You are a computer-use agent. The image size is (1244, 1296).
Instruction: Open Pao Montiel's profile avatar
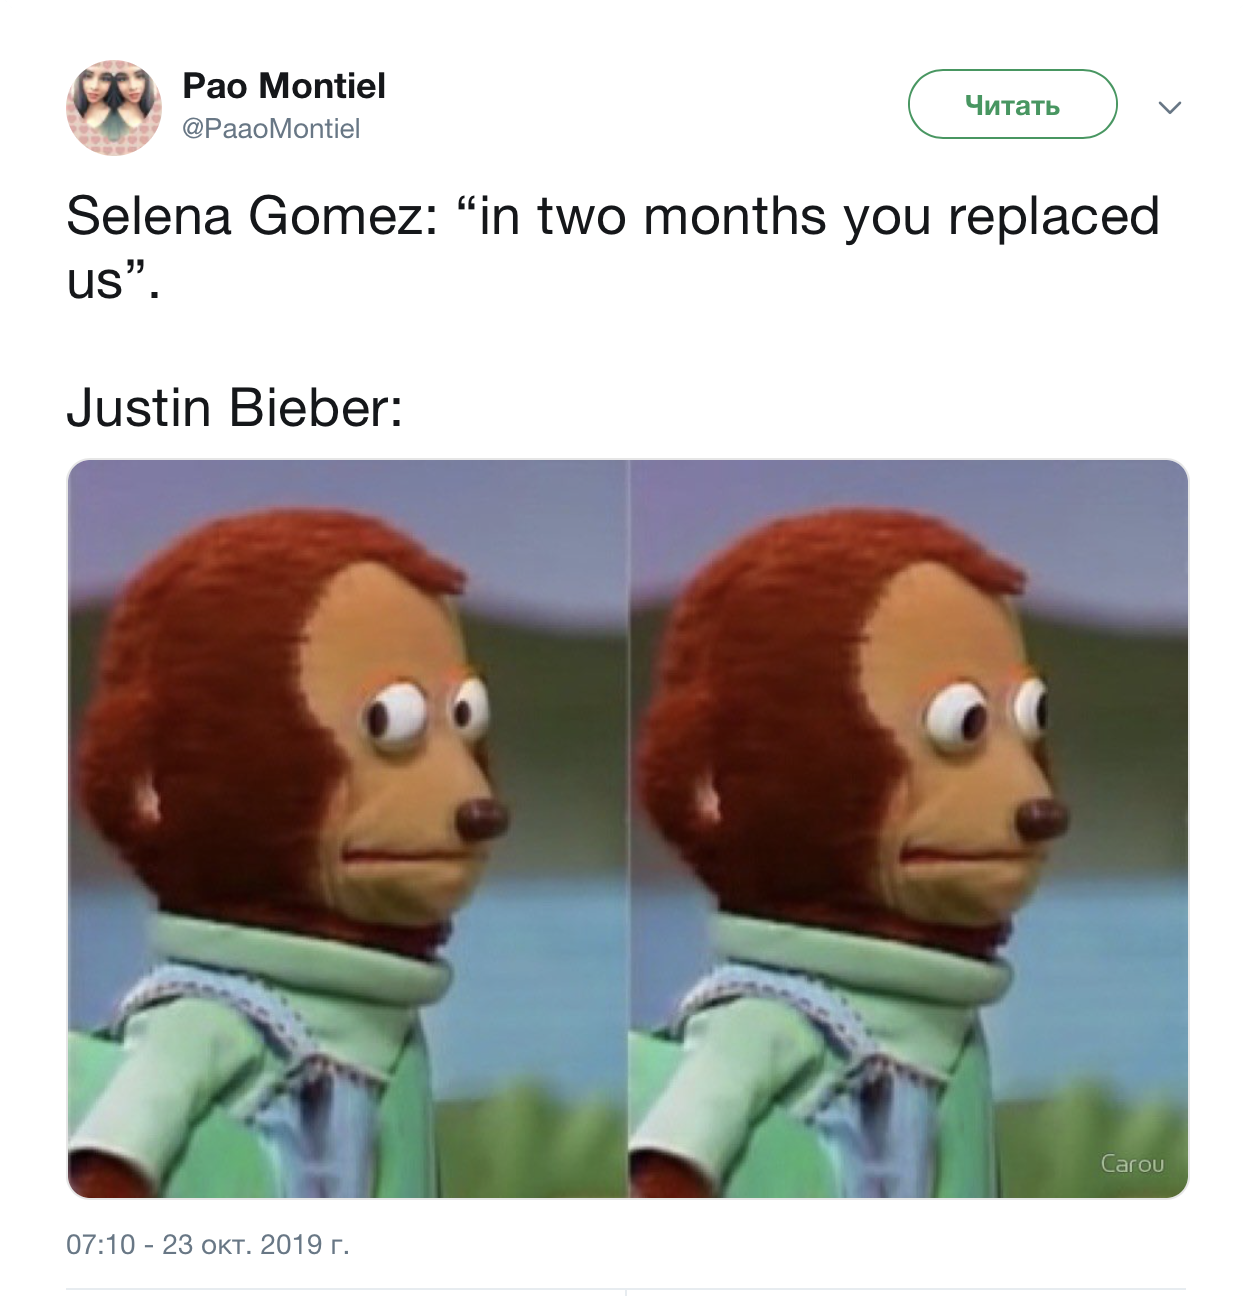click(x=114, y=107)
